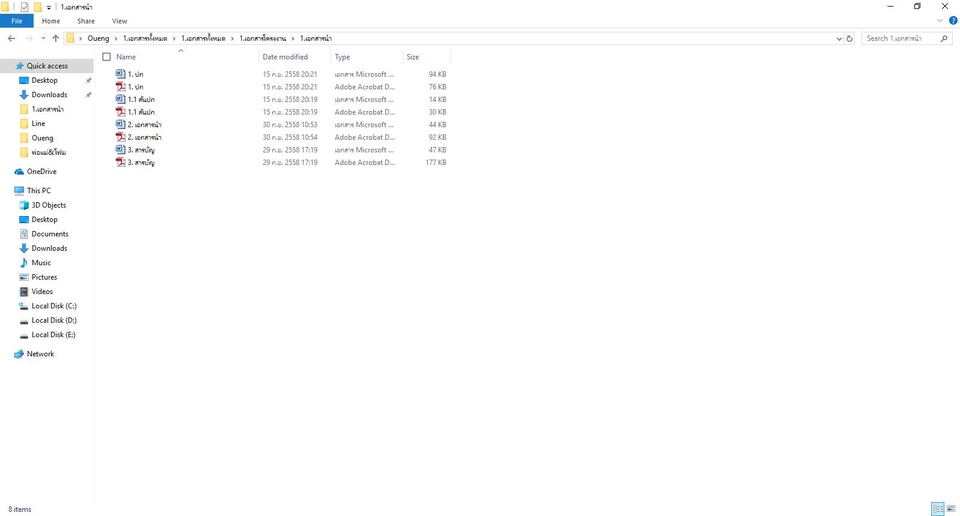The width and height of the screenshot is (960, 516).
Task: Click the PDF icon of 3. สารบัญ
Action: pos(121,162)
